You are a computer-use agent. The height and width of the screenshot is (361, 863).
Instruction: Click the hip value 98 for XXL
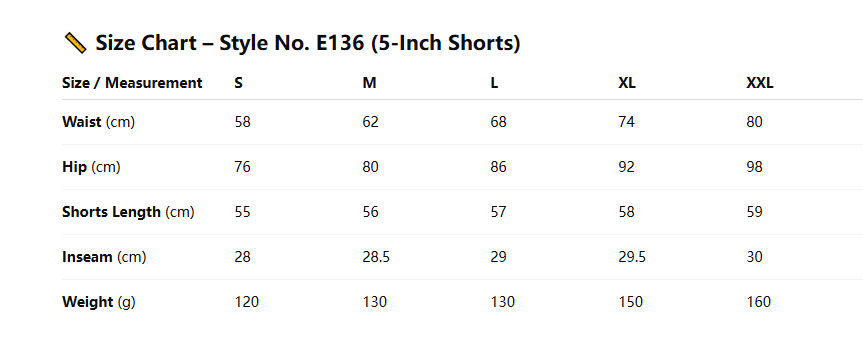(x=755, y=167)
